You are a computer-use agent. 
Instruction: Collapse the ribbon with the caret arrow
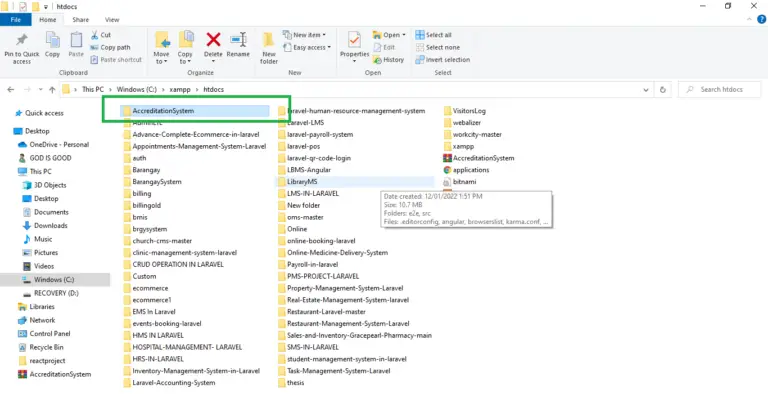pyautogui.click(x=749, y=20)
